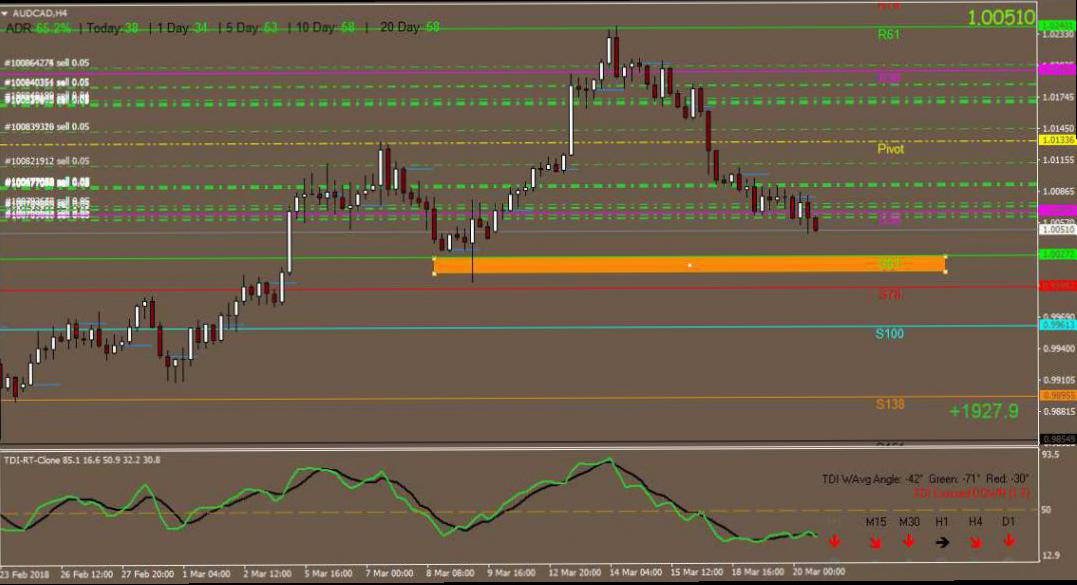This screenshot has height=585, width=1077.
Task: Click the right handle of orange rectangle
Action: click(x=945, y=265)
